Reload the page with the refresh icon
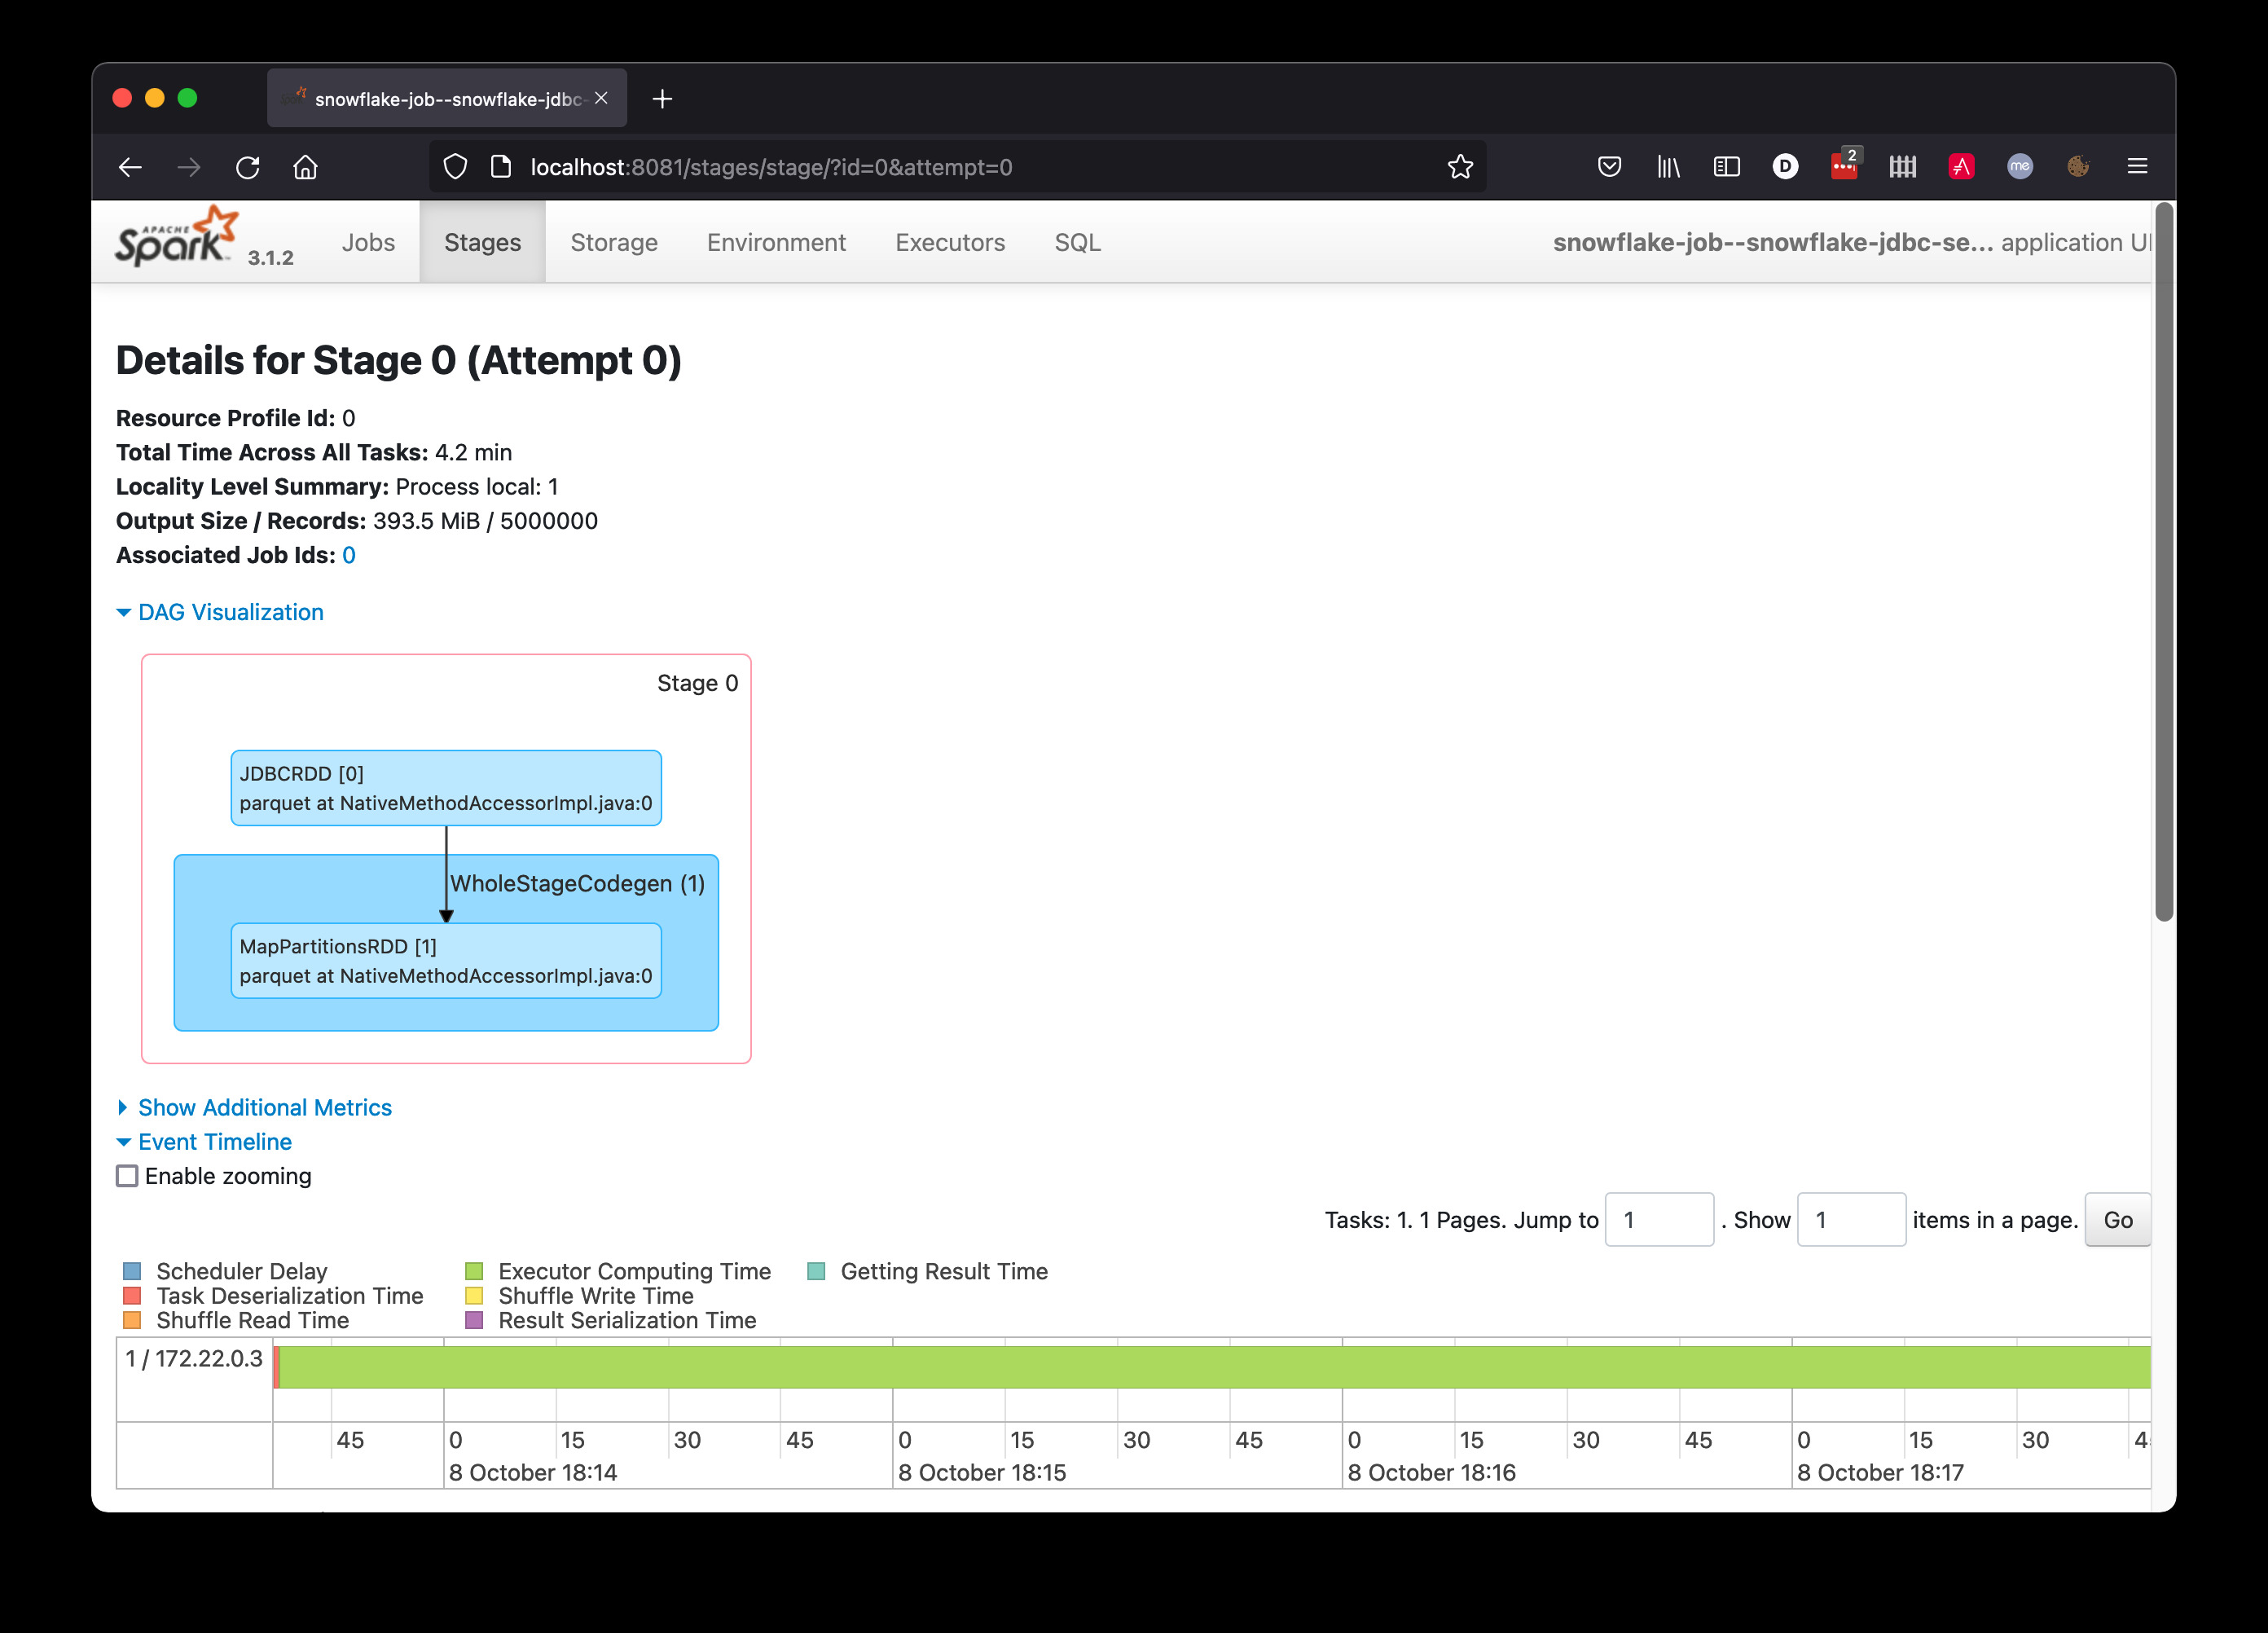 247,167
